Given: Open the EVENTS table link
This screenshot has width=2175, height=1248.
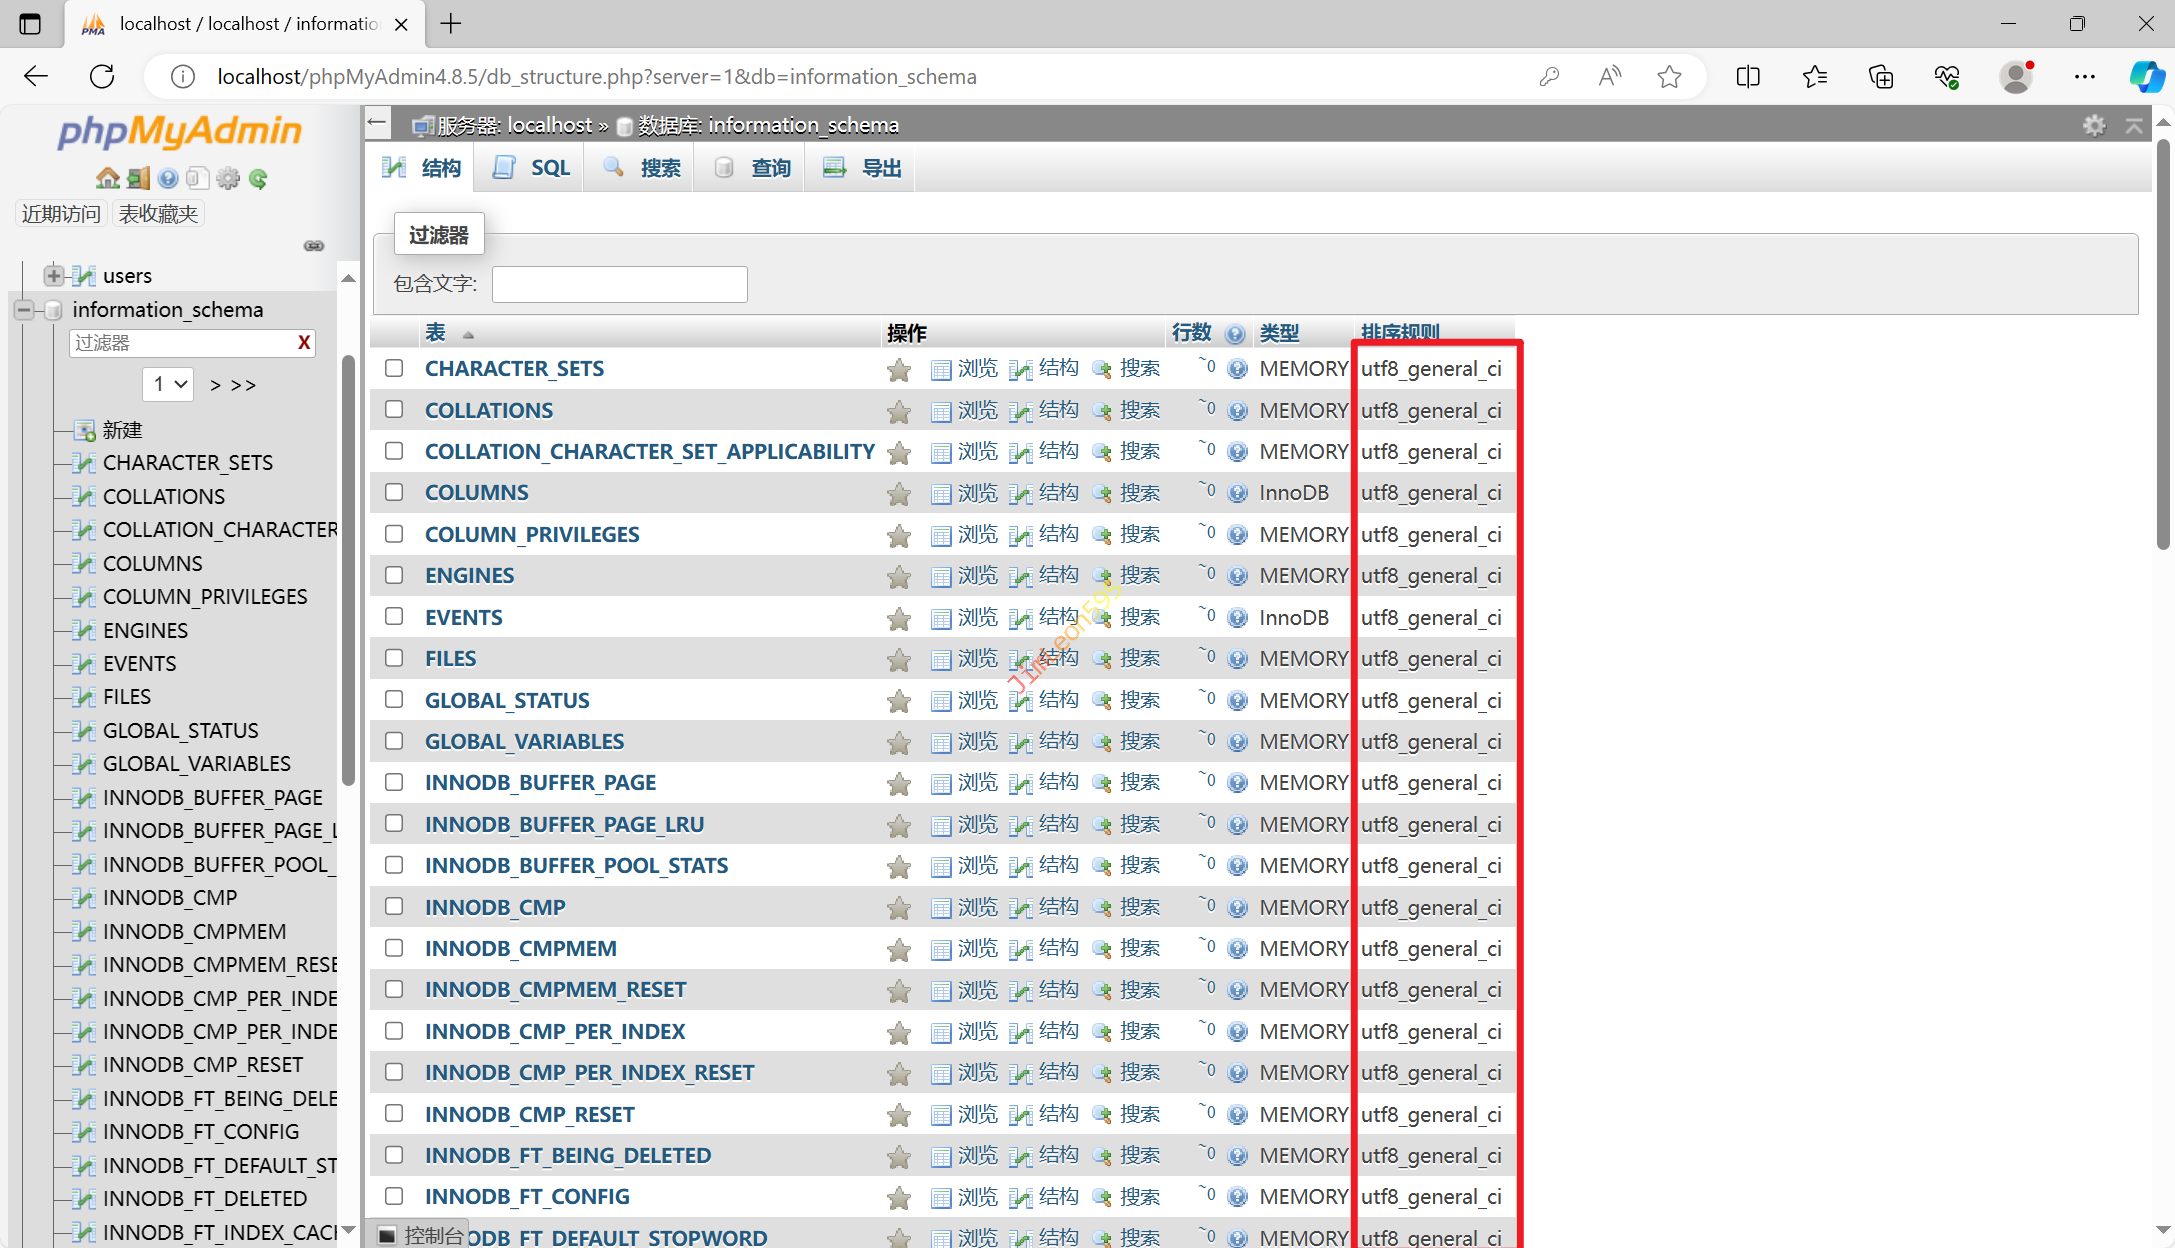Looking at the screenshot, I should pyautogui.click(x=463, y=617).
